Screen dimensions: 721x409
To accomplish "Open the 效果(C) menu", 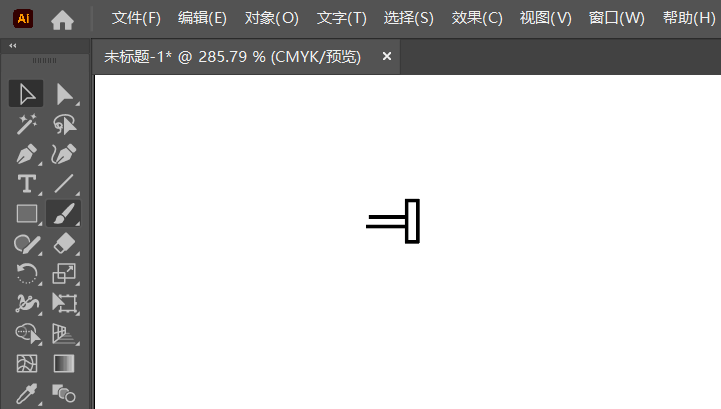I will coord(477,18).
